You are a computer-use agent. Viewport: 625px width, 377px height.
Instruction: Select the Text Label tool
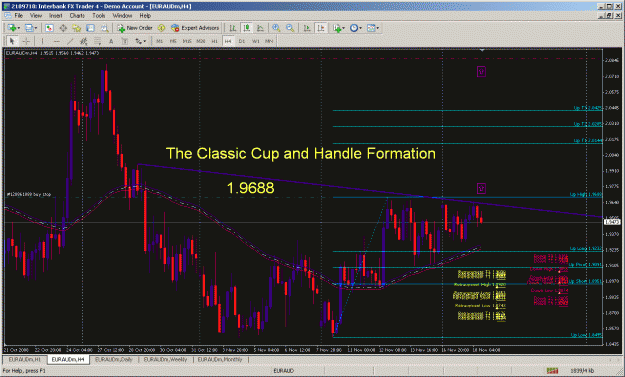[124, 41]
